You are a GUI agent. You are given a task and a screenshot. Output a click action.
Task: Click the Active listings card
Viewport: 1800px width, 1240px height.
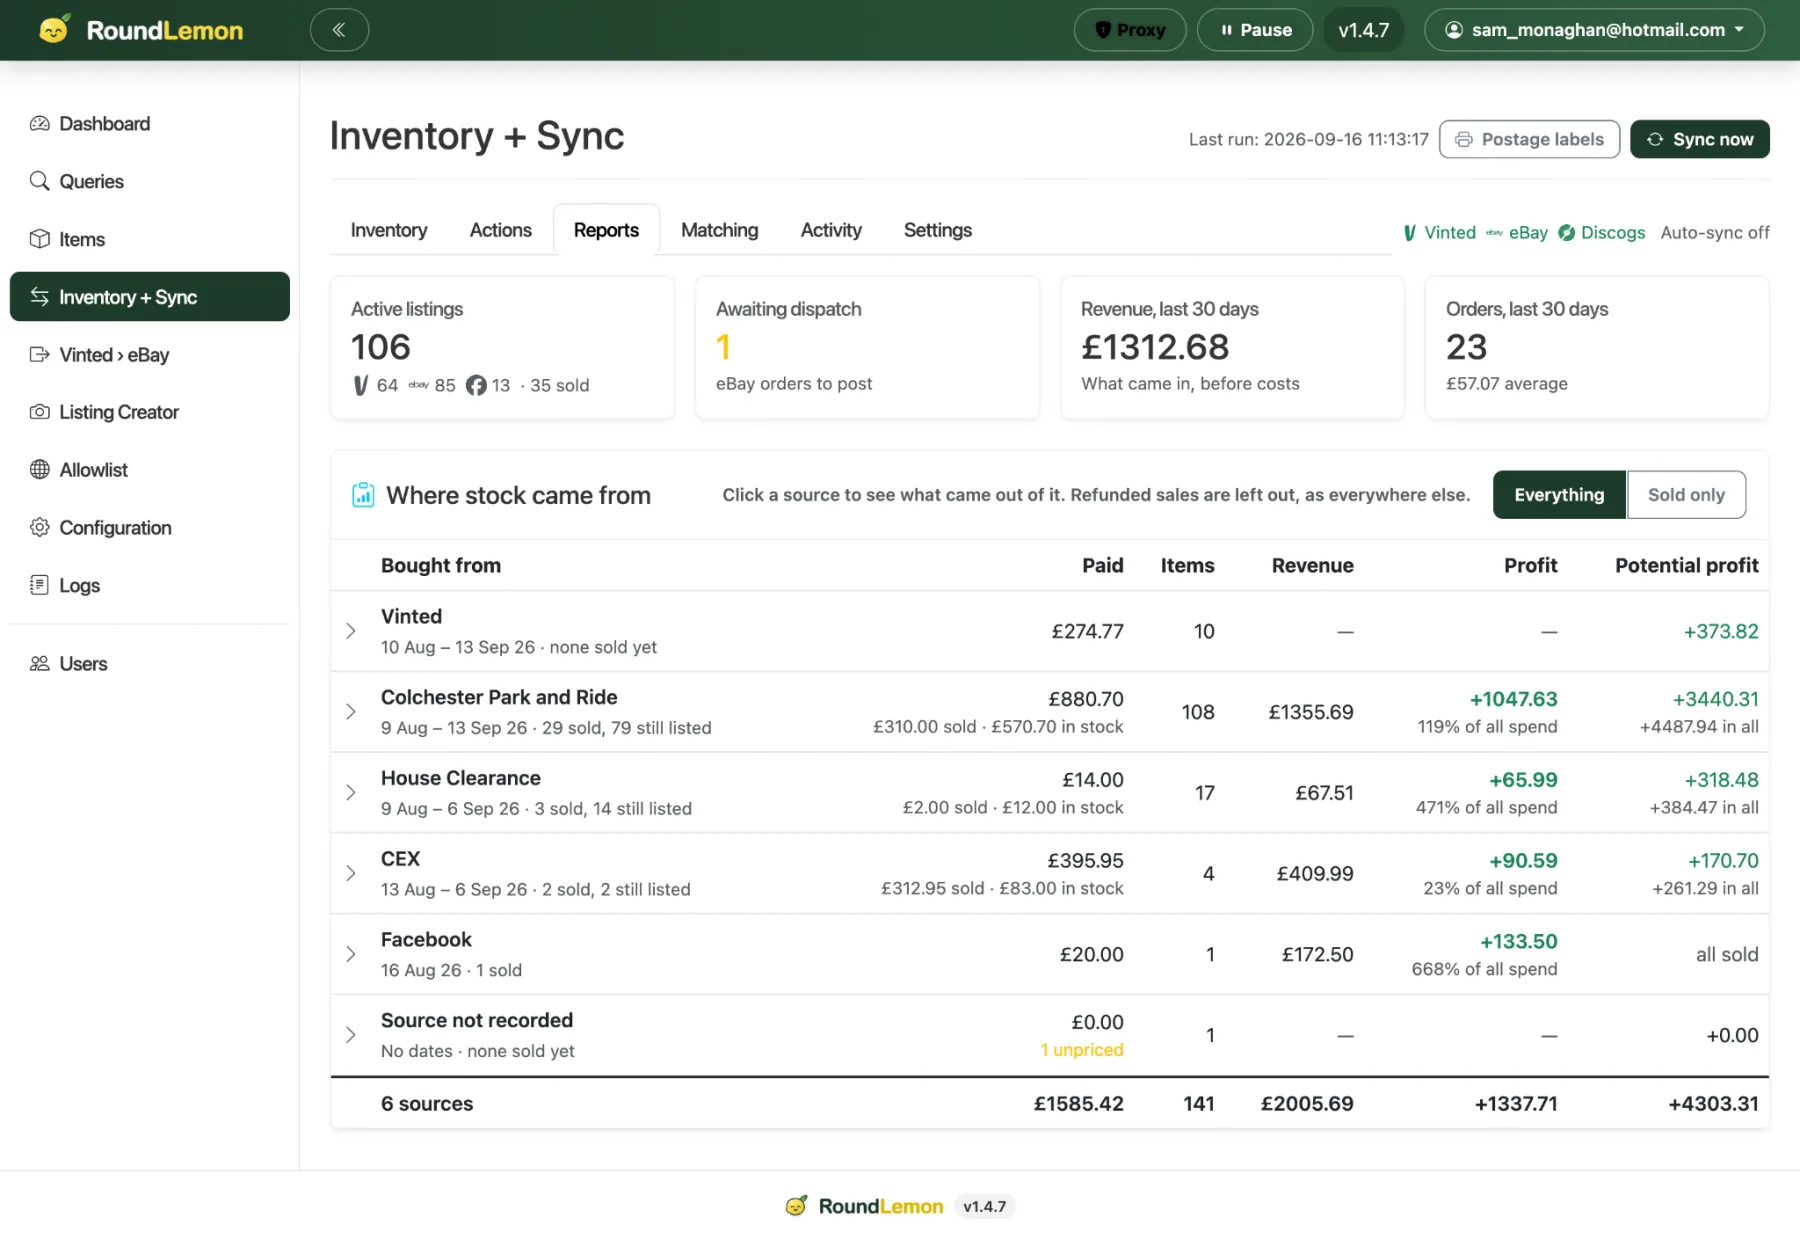[502, 347]
